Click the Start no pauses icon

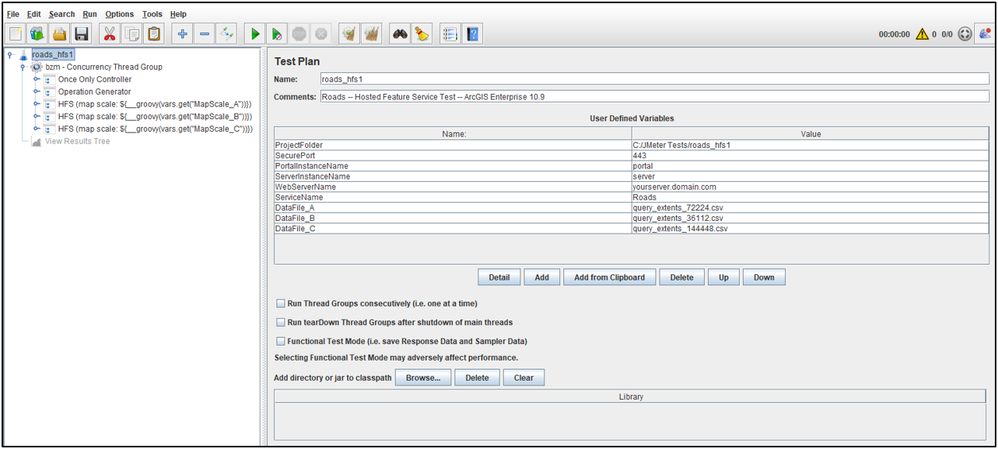(277, 34)
